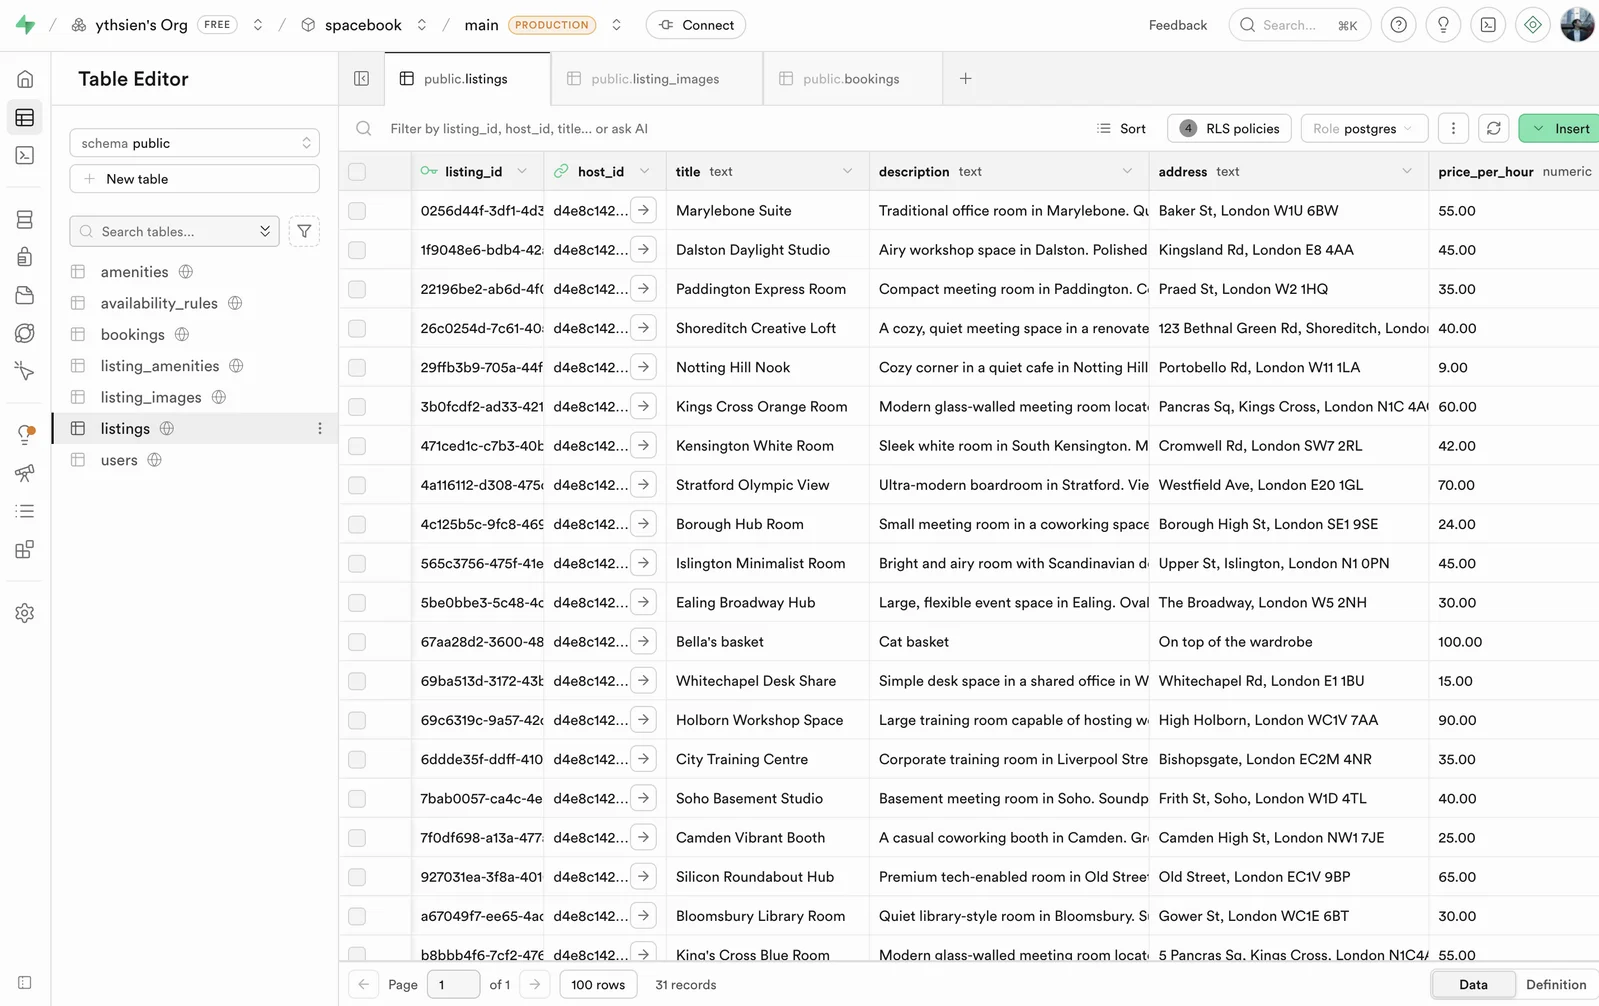This screenshot has width=1599, height=1006.
Task: Switch to public.listing_images tab
Action: point(655,79)
